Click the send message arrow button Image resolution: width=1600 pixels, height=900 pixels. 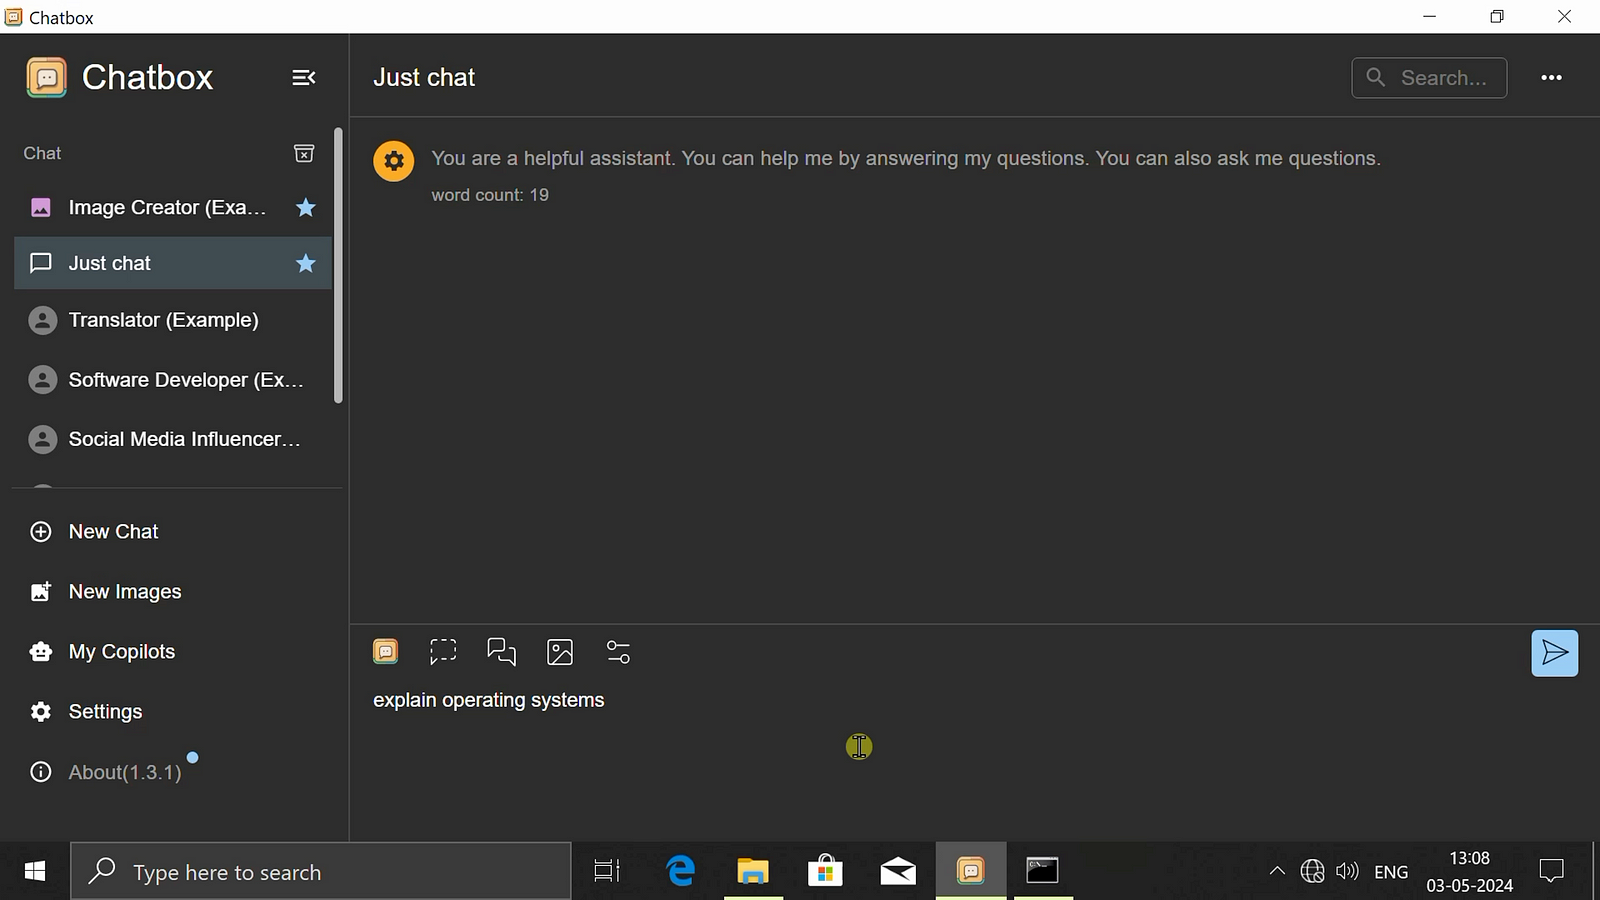[1554, 653]
